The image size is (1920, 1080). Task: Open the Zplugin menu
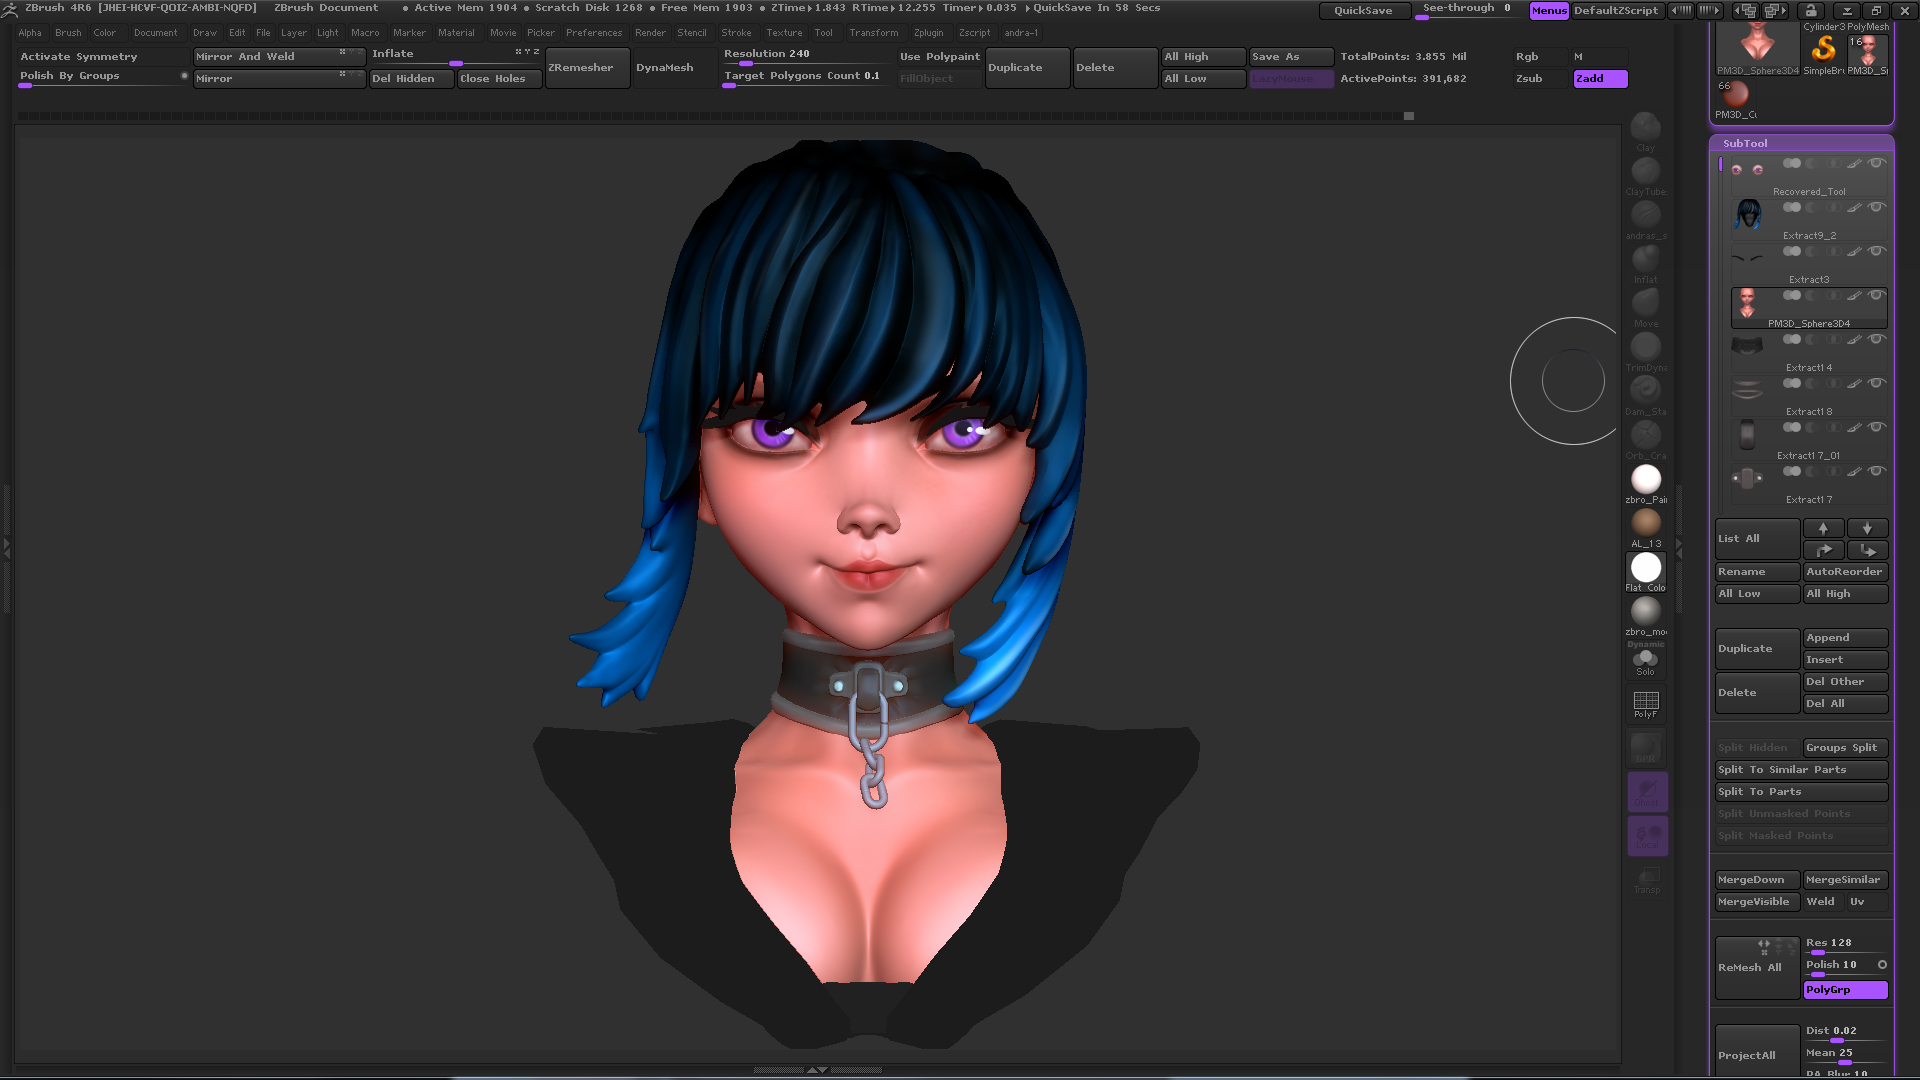(x=928, y=33)
